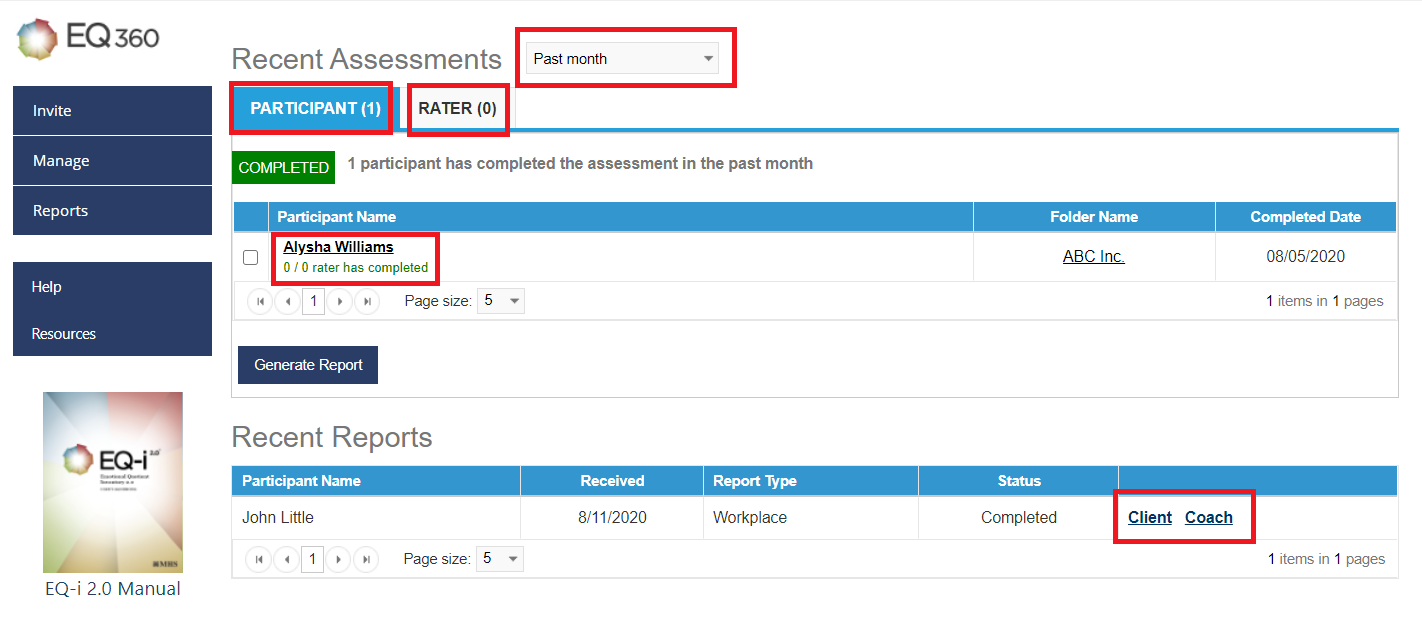Open the Reports menu
Image resolution: width=1422 pixels, height=624 pixels.
[x=112, y=210]
